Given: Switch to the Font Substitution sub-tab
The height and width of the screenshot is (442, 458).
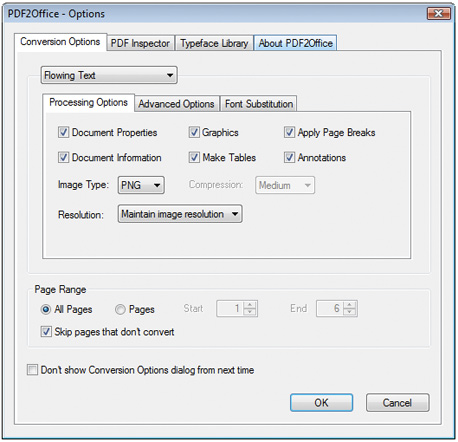Looking at the screenshot, I should (259, 104).
